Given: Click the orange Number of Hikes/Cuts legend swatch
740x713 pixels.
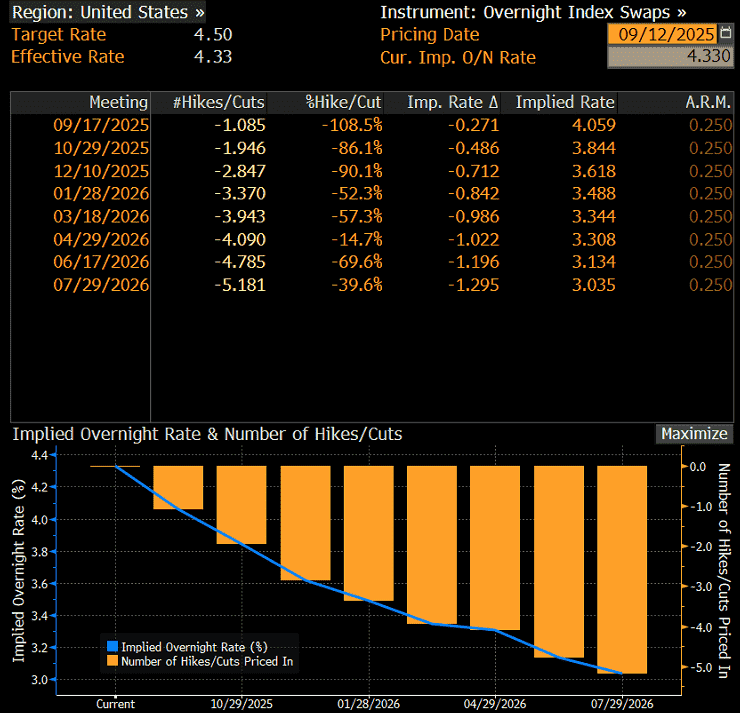Looking at the screenshot, I should point(112,661).
